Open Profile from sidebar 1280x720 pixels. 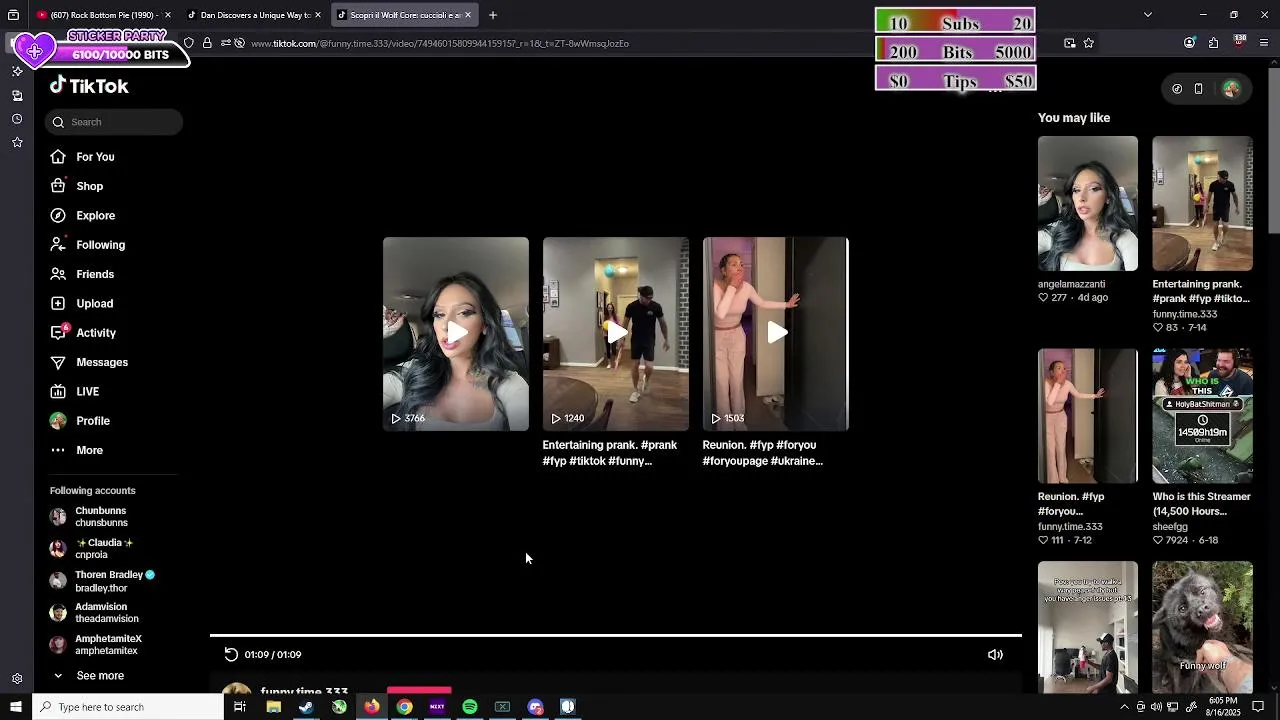(80, 421)
